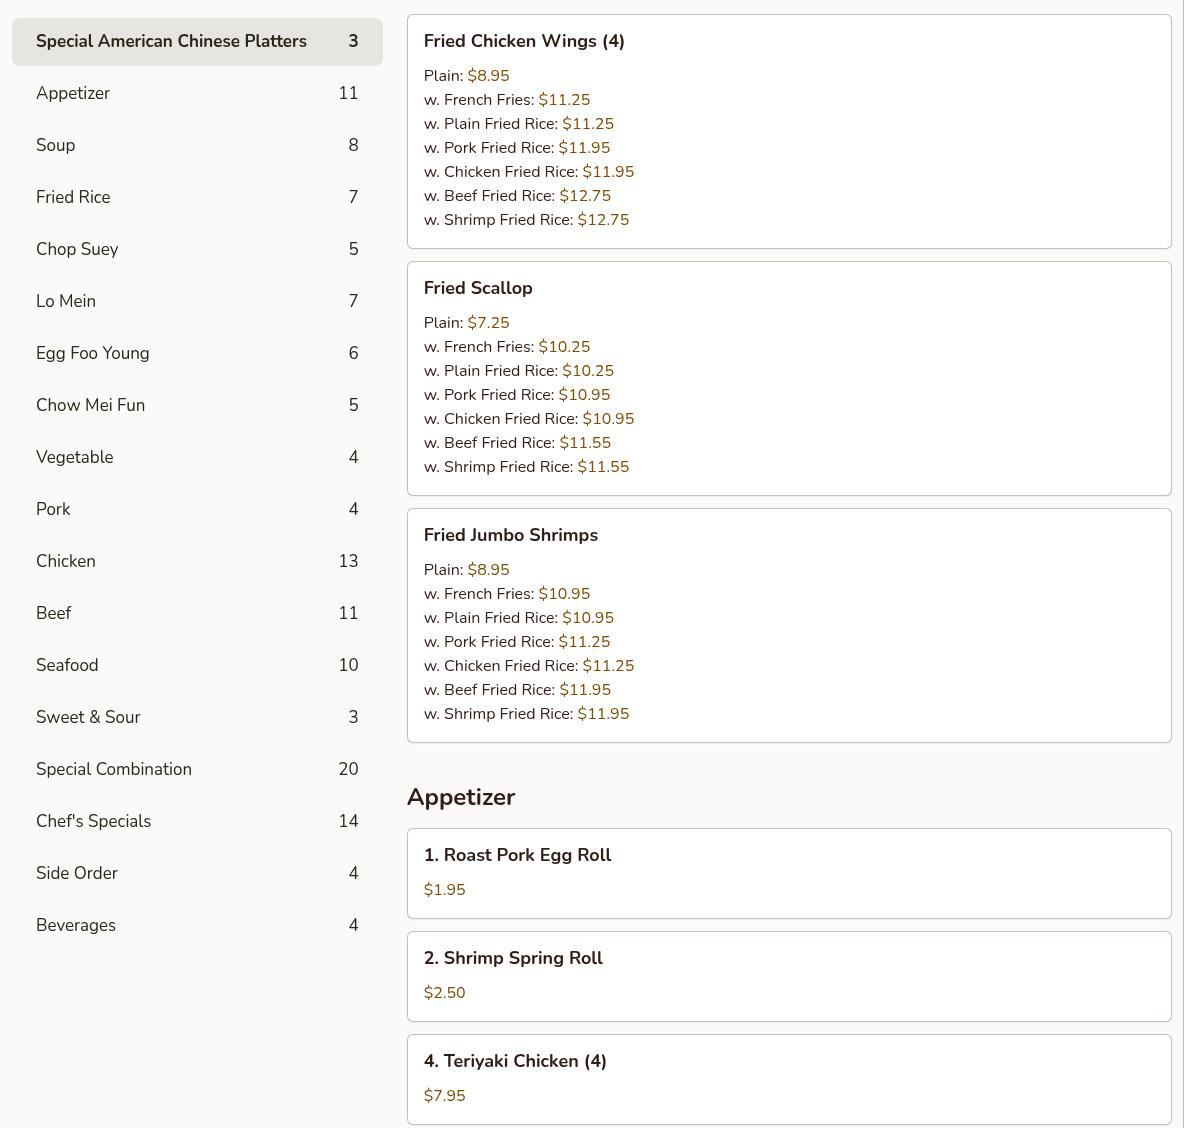Open the Chicken category
Image resolution: width=1204 pixels, height=1128 pixels.
[x=197, y=561]
